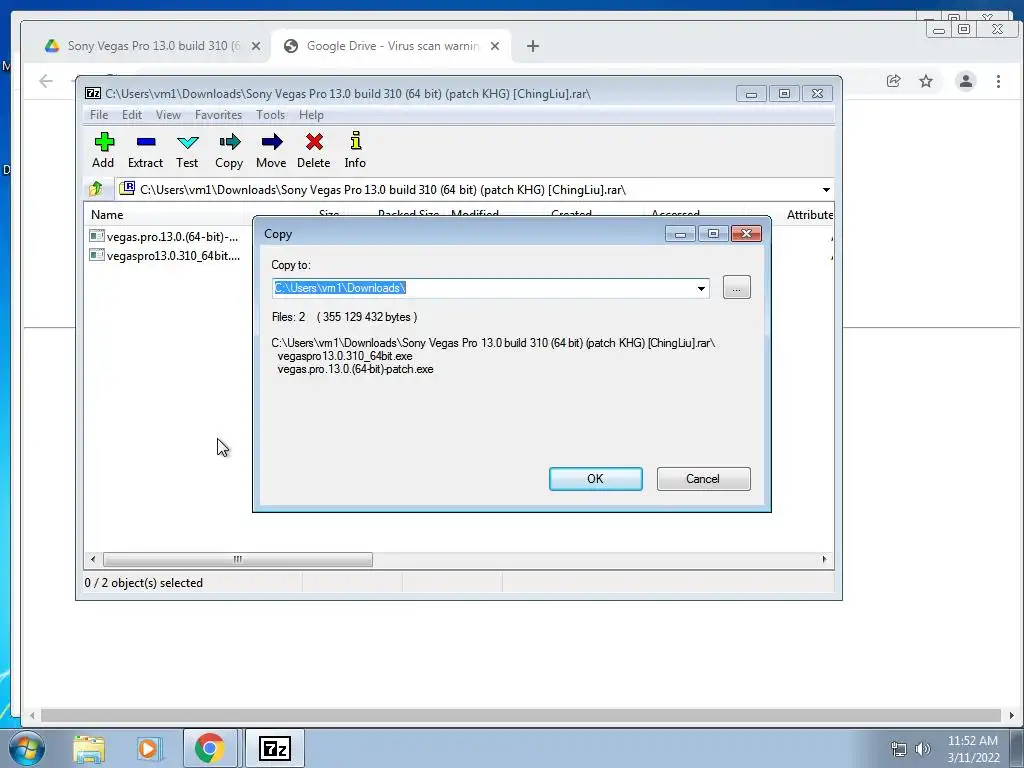Click the Delete toolbar icon
Viewport: 1024px width, 768px height.
pyautogui.click(x=313, y=150)
